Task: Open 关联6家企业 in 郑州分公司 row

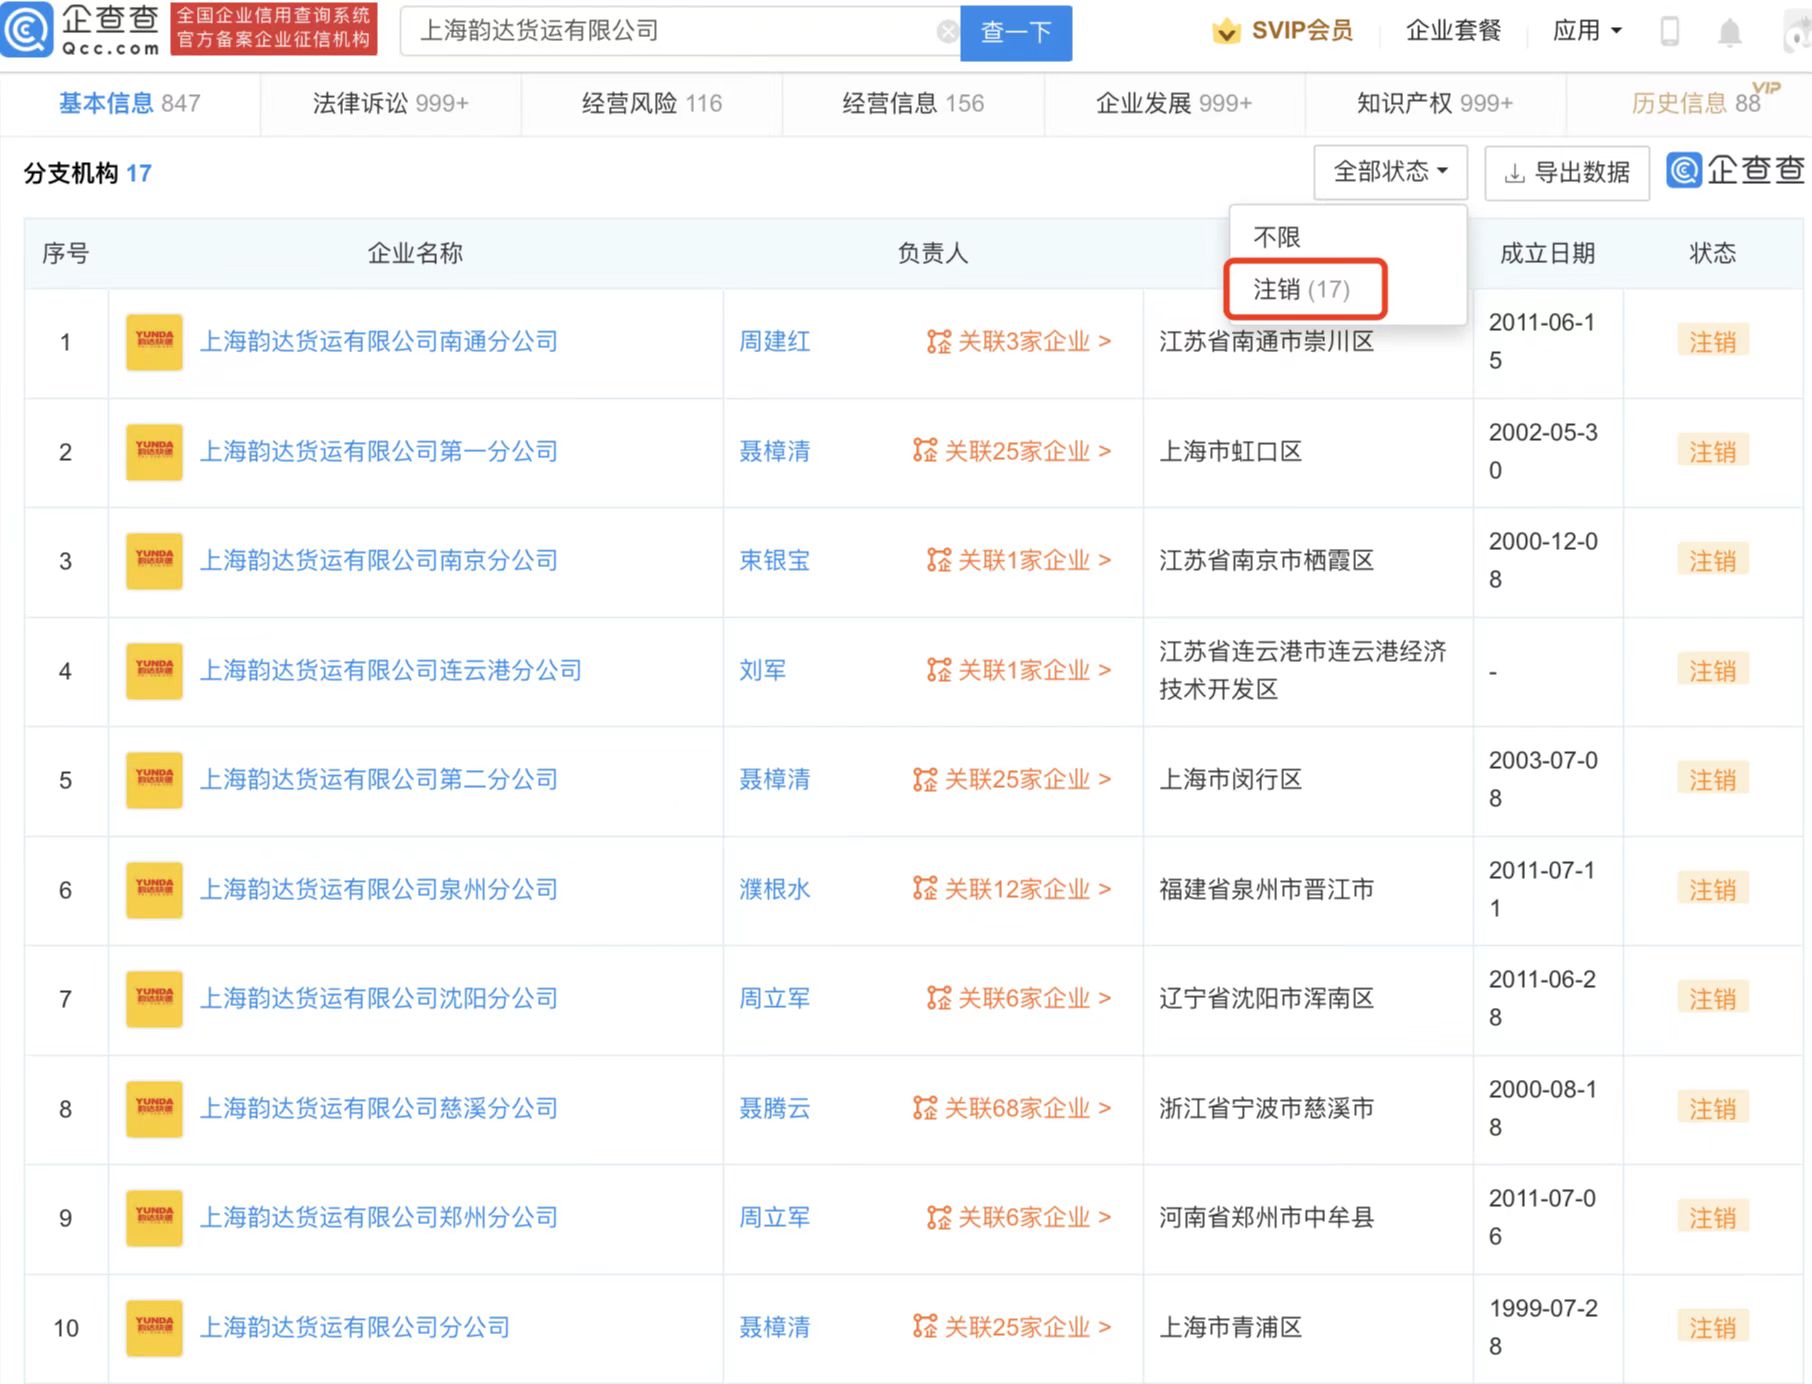Action: pos(1019,1218)
